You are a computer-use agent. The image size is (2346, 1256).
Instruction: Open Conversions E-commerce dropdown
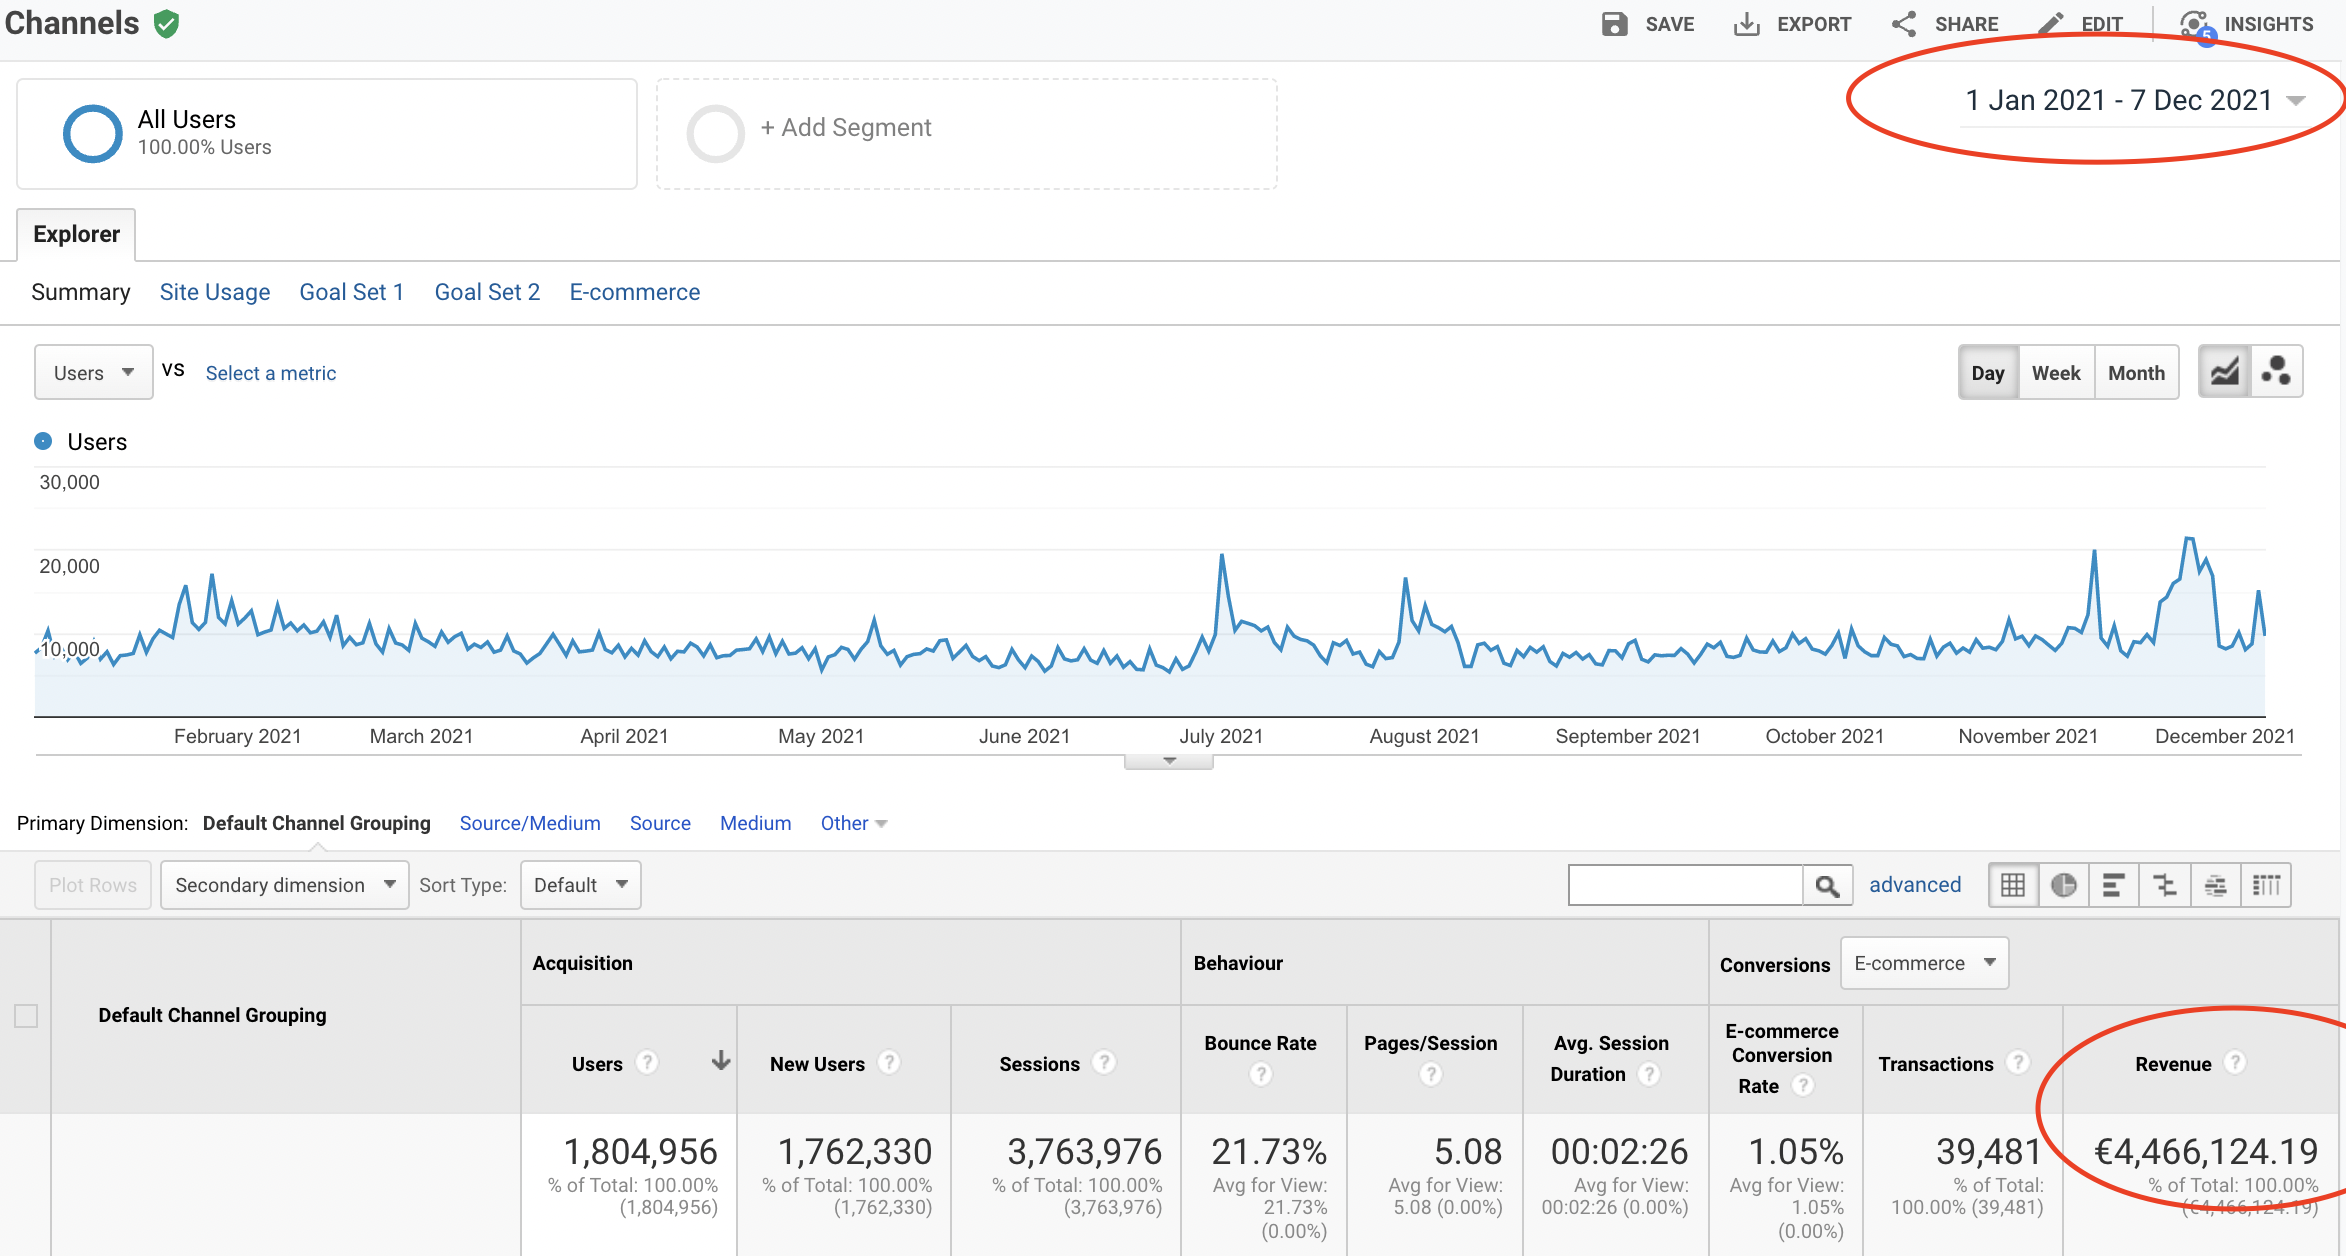pos(1923,963)
